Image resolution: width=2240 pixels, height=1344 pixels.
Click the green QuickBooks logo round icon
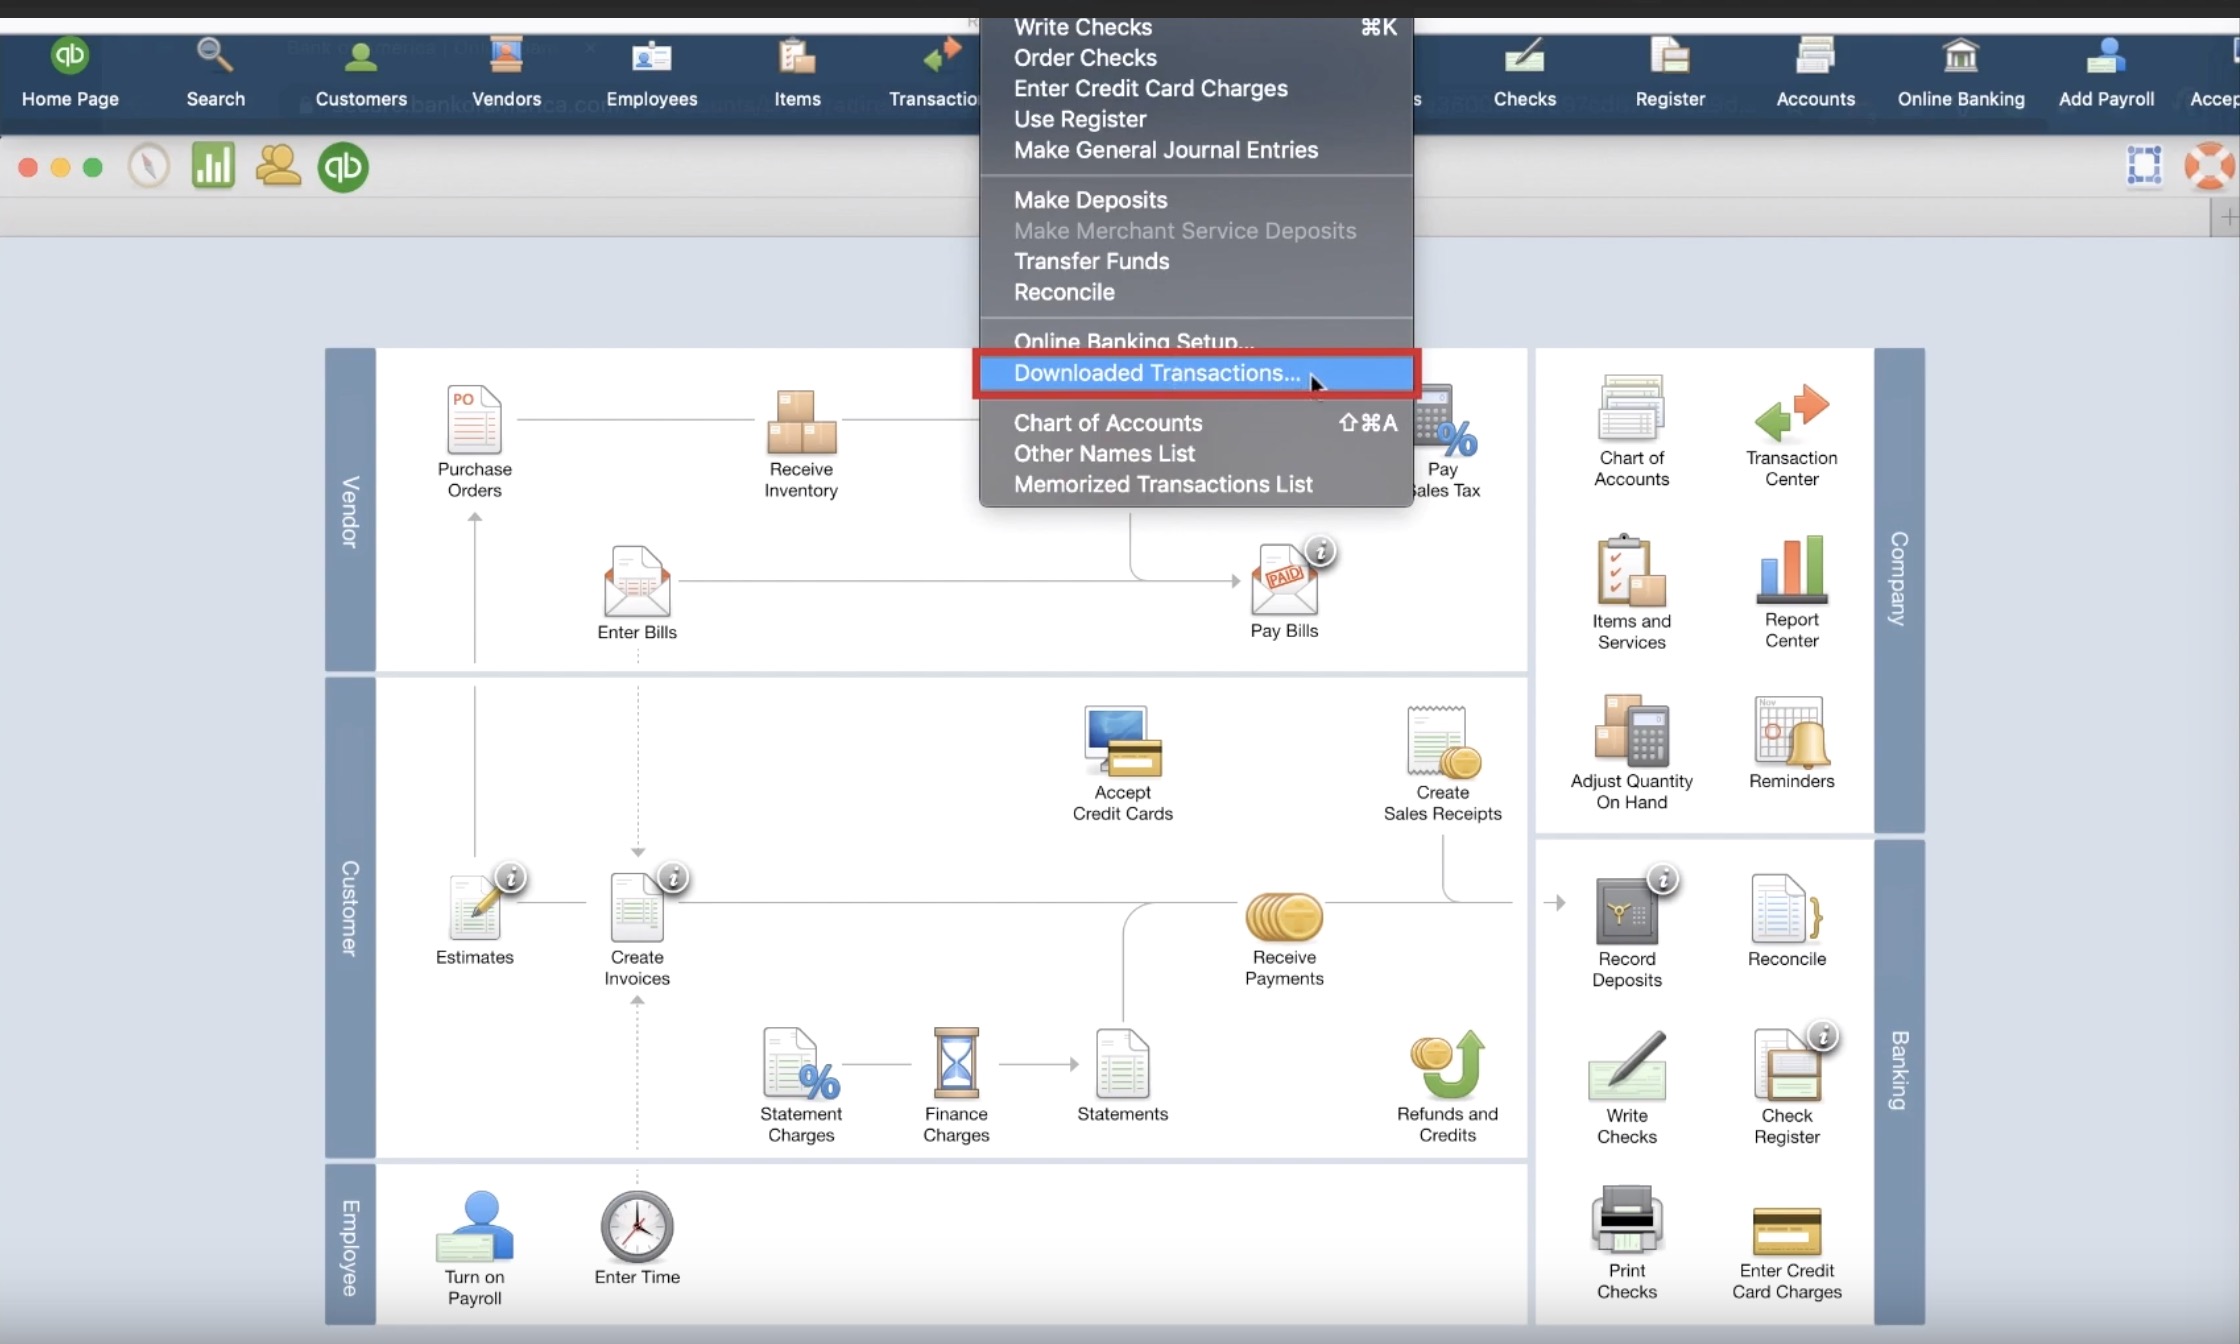343,167
